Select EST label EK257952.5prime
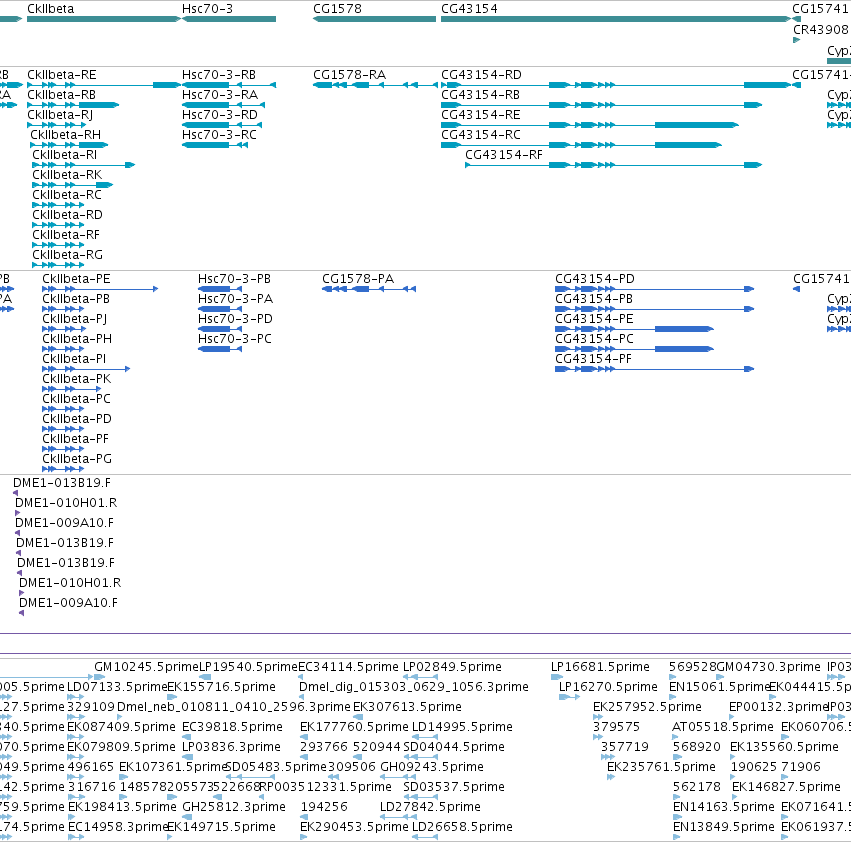 tap(647, 707)
